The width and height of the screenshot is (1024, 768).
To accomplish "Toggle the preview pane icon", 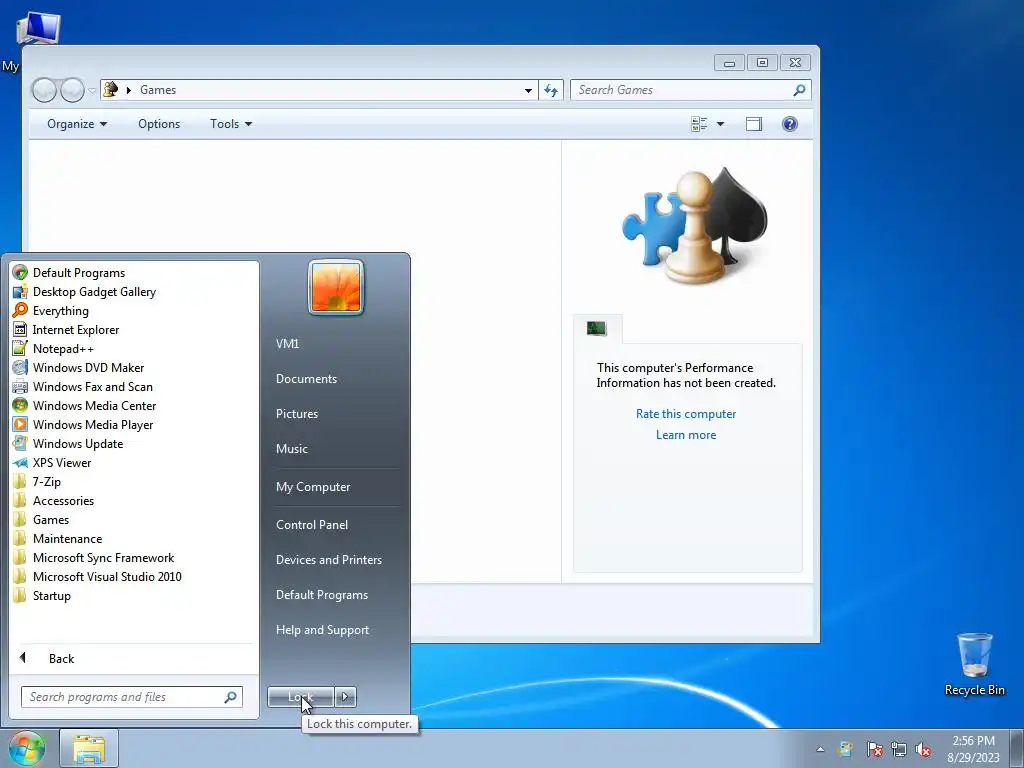I will 754,124.
